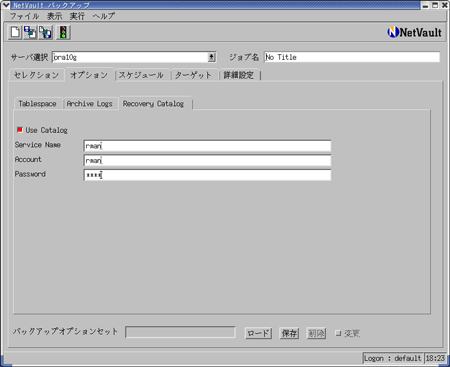The width and height of the screenshot is (450, 367).
Task: Open the 実行 menu
Action: [x=77, y=16]
